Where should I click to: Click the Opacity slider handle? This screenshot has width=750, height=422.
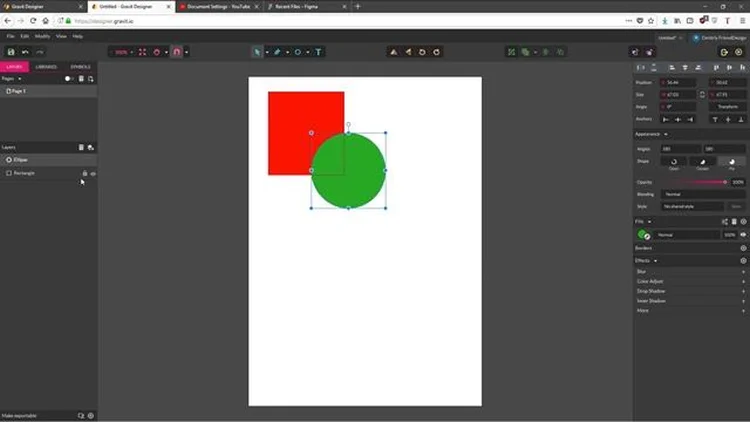[x=725, y=182]
